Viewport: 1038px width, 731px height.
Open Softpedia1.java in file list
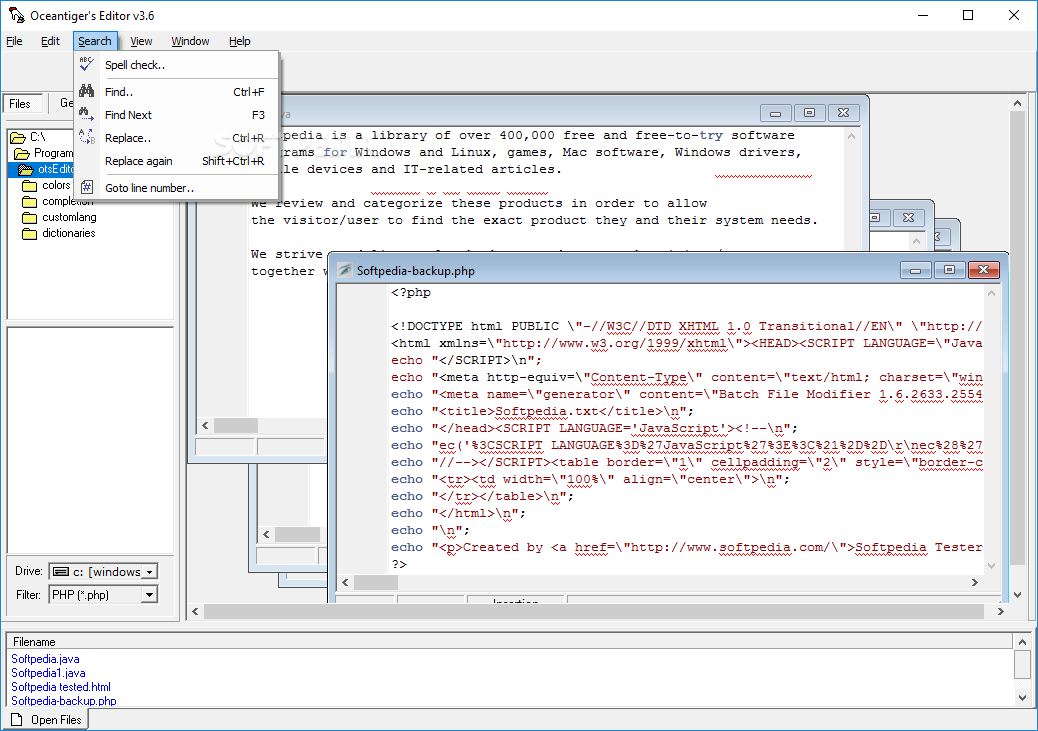pyautogui.click(x=48, y=673)
